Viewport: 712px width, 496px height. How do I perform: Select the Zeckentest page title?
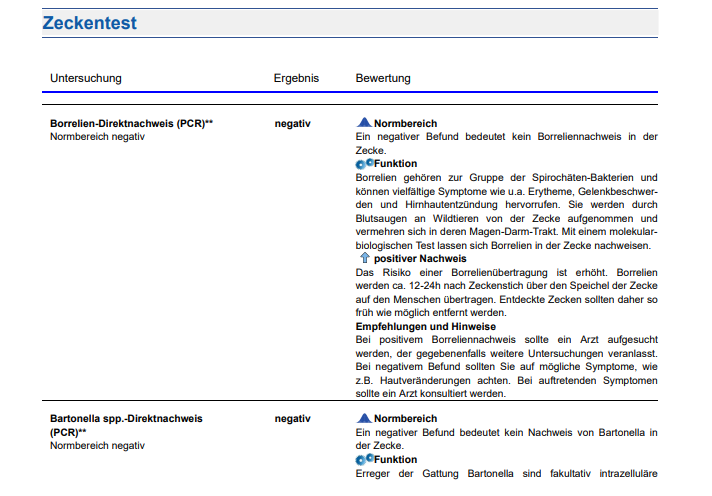pyautogui.click(x=90, y=23)
